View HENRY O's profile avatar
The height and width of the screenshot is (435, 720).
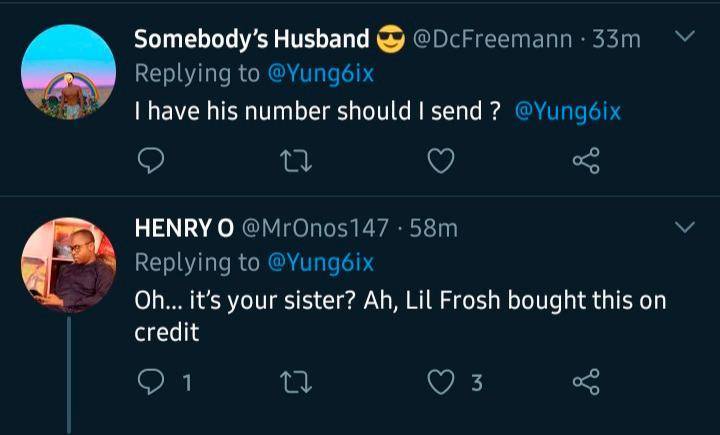(x=68, y=264)
